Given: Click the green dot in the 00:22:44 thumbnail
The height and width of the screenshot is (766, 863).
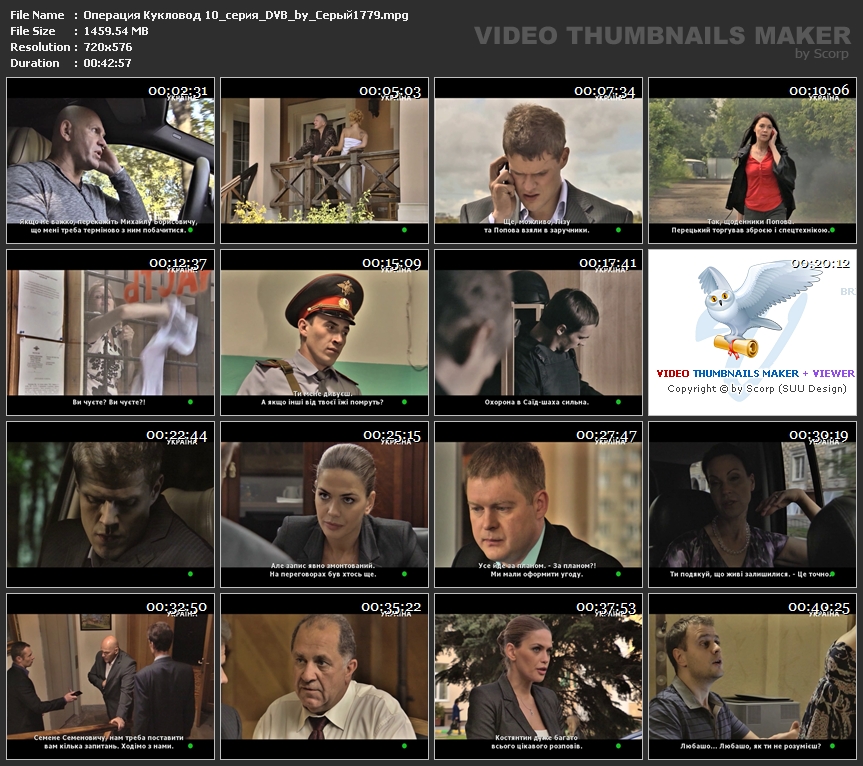Looking at the screenshot, I should click(190, 574).
